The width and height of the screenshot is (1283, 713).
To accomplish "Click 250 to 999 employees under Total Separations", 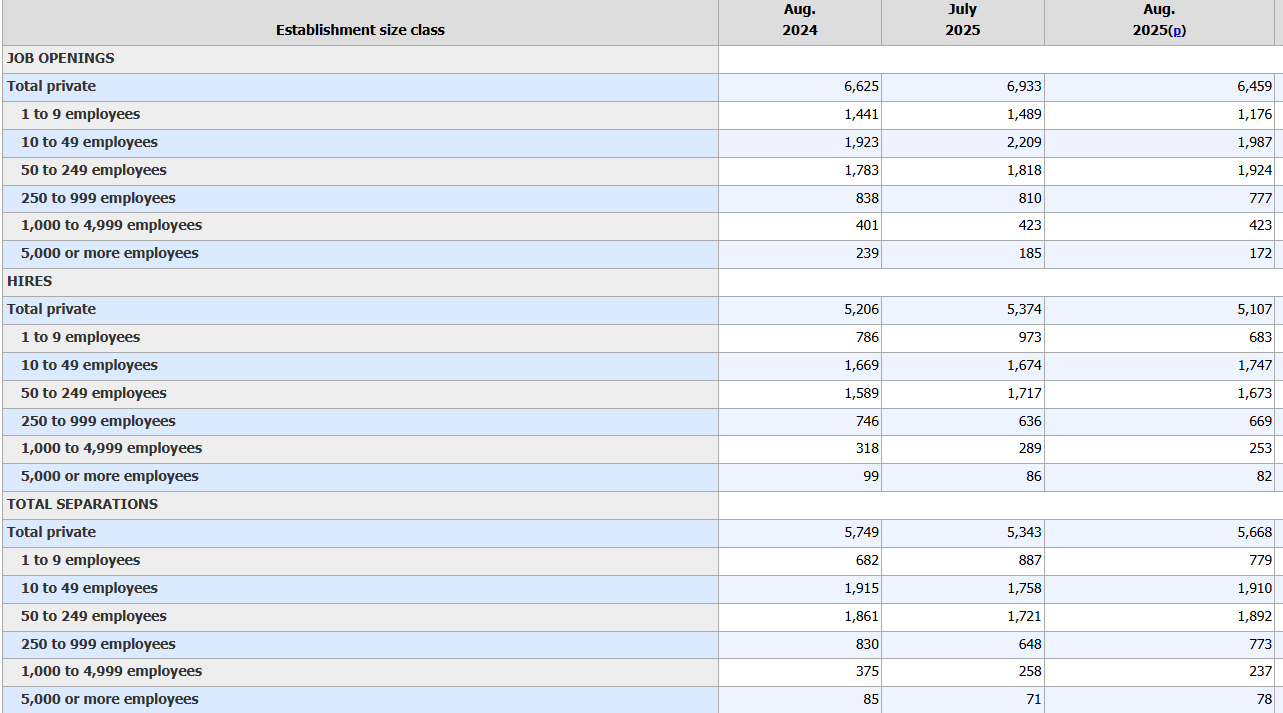I will tap(98, 645).
